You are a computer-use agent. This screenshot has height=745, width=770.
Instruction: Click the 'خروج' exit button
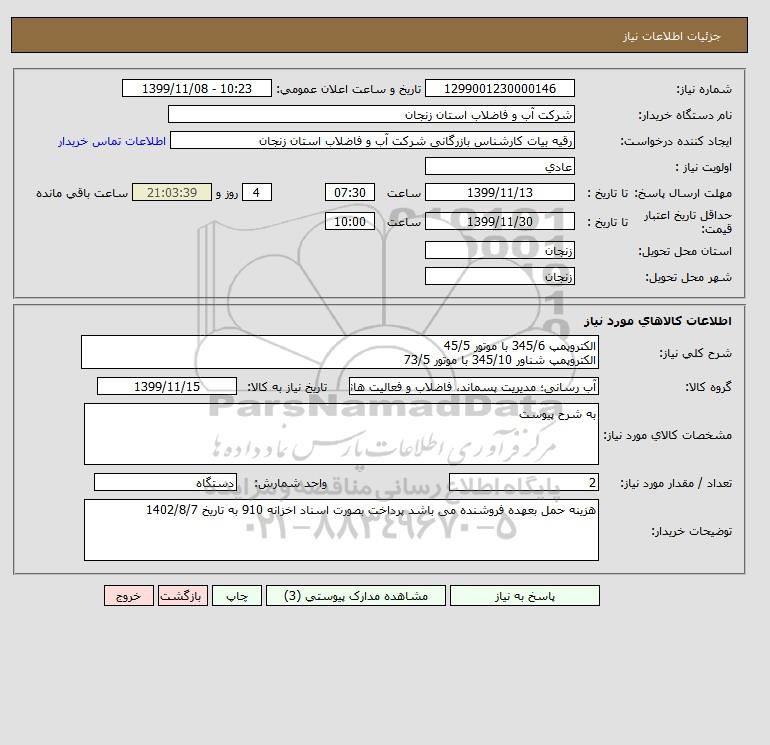coord(129,596)
